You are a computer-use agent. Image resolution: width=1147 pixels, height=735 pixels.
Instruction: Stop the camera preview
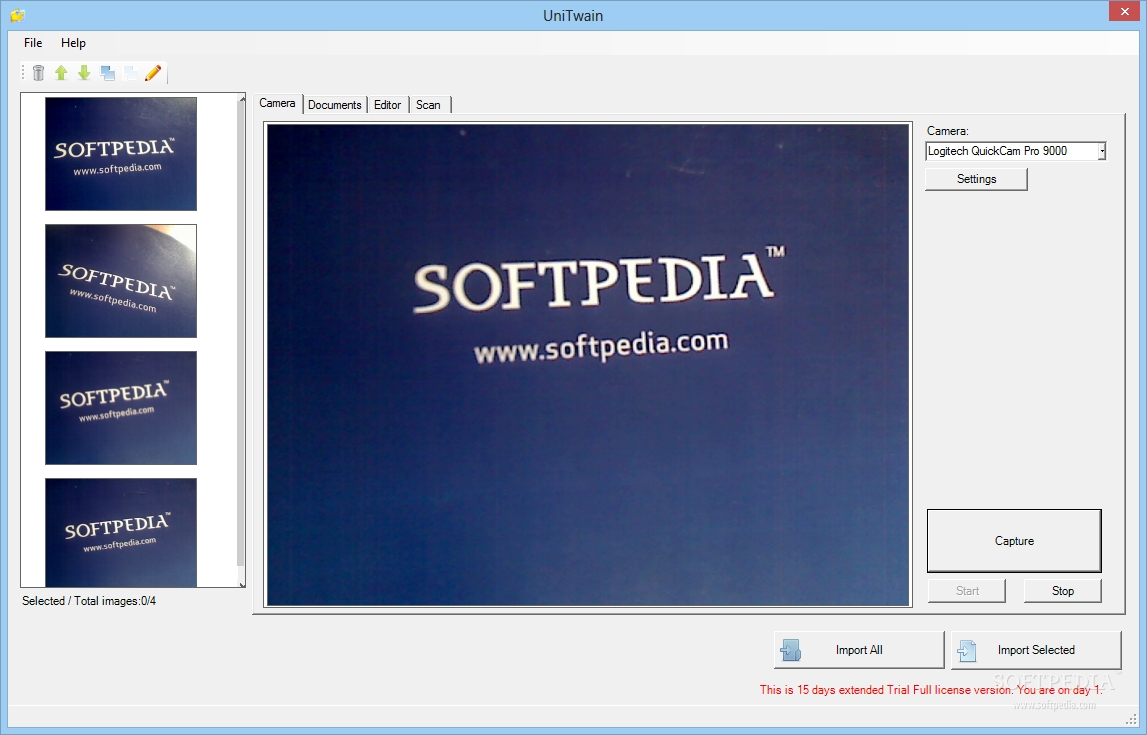1063,591
